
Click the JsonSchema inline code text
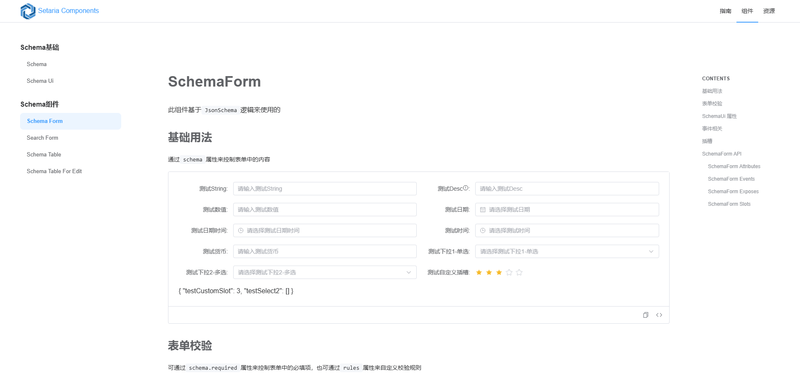point(221,110)
